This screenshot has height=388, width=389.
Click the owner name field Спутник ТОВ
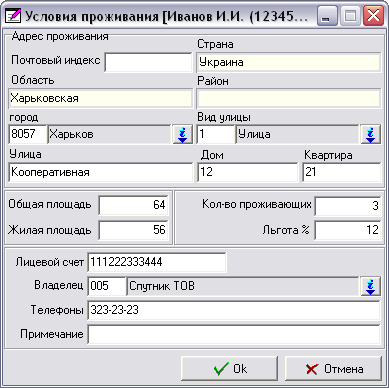click(x=243, y=286)
